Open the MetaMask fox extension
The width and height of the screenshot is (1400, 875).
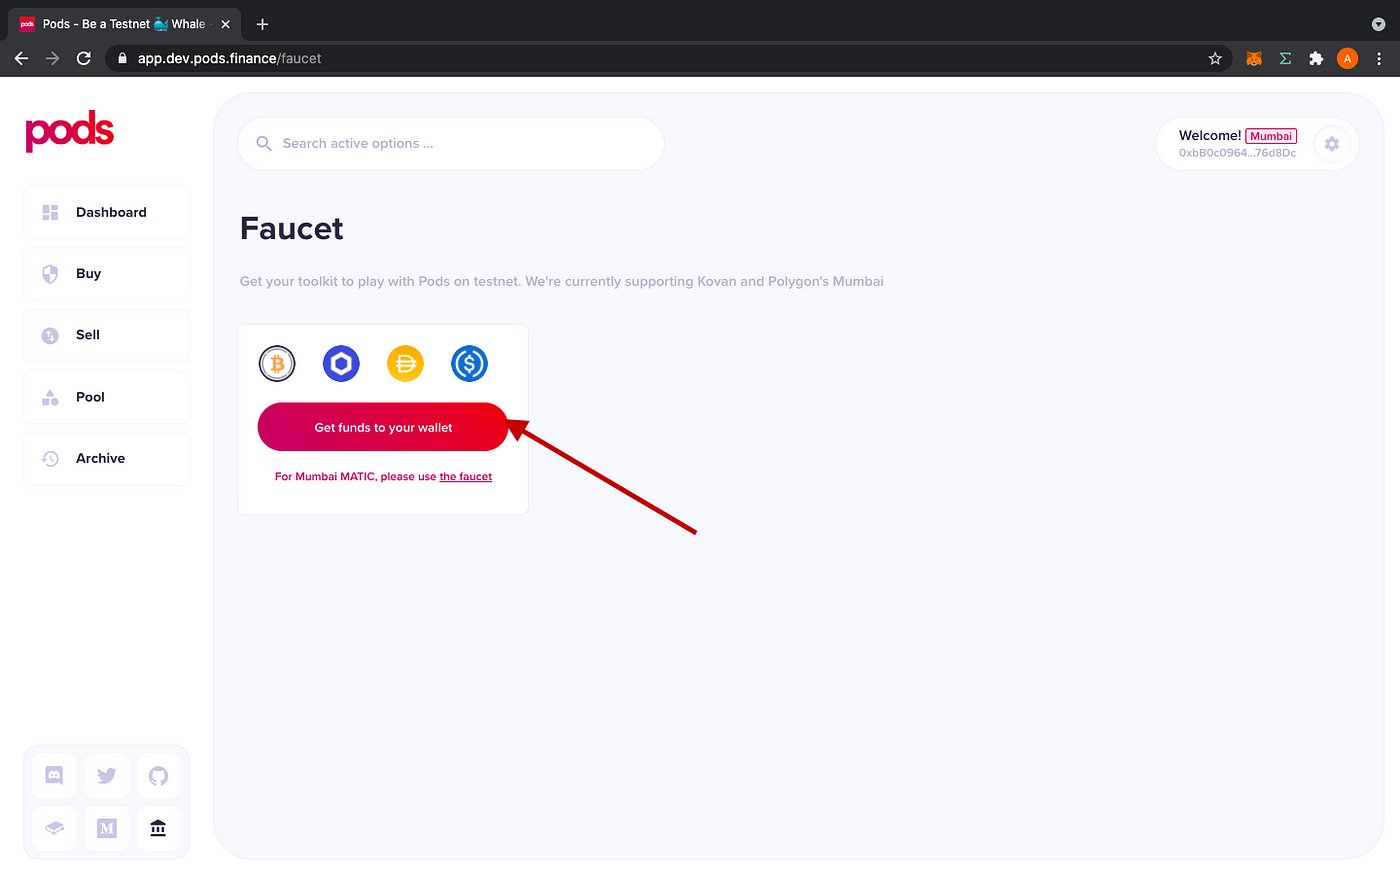[x=1254, y=58]
